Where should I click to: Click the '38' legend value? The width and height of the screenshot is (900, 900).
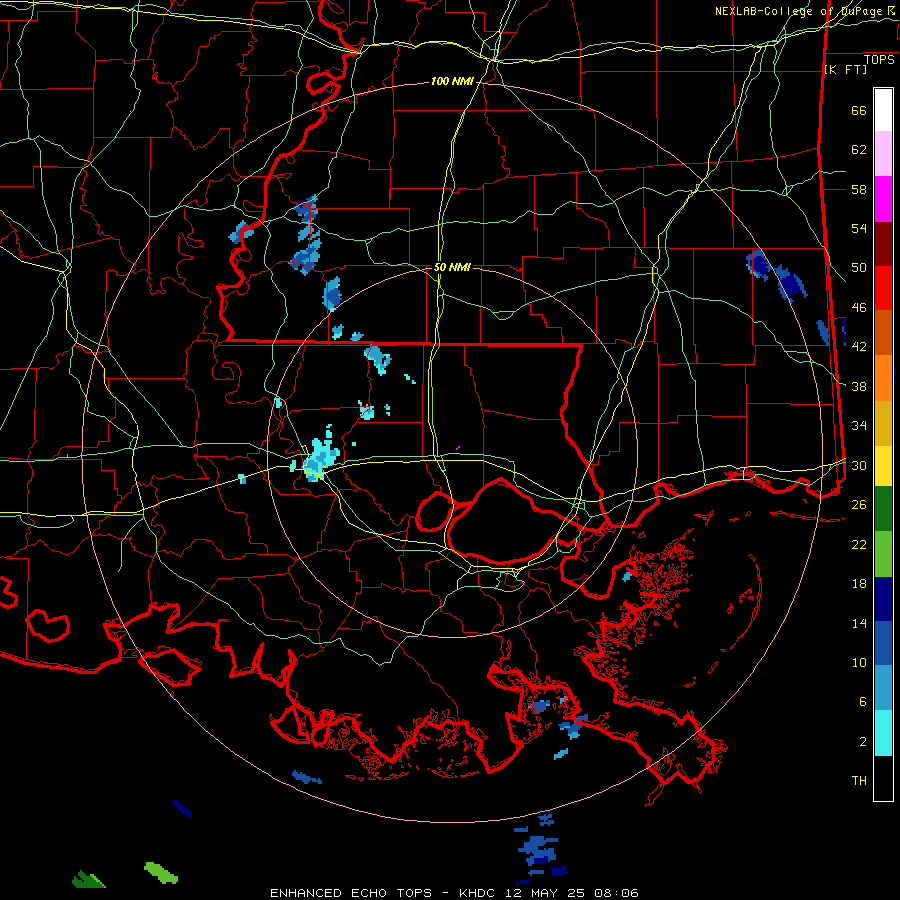[x=859, y=386]
